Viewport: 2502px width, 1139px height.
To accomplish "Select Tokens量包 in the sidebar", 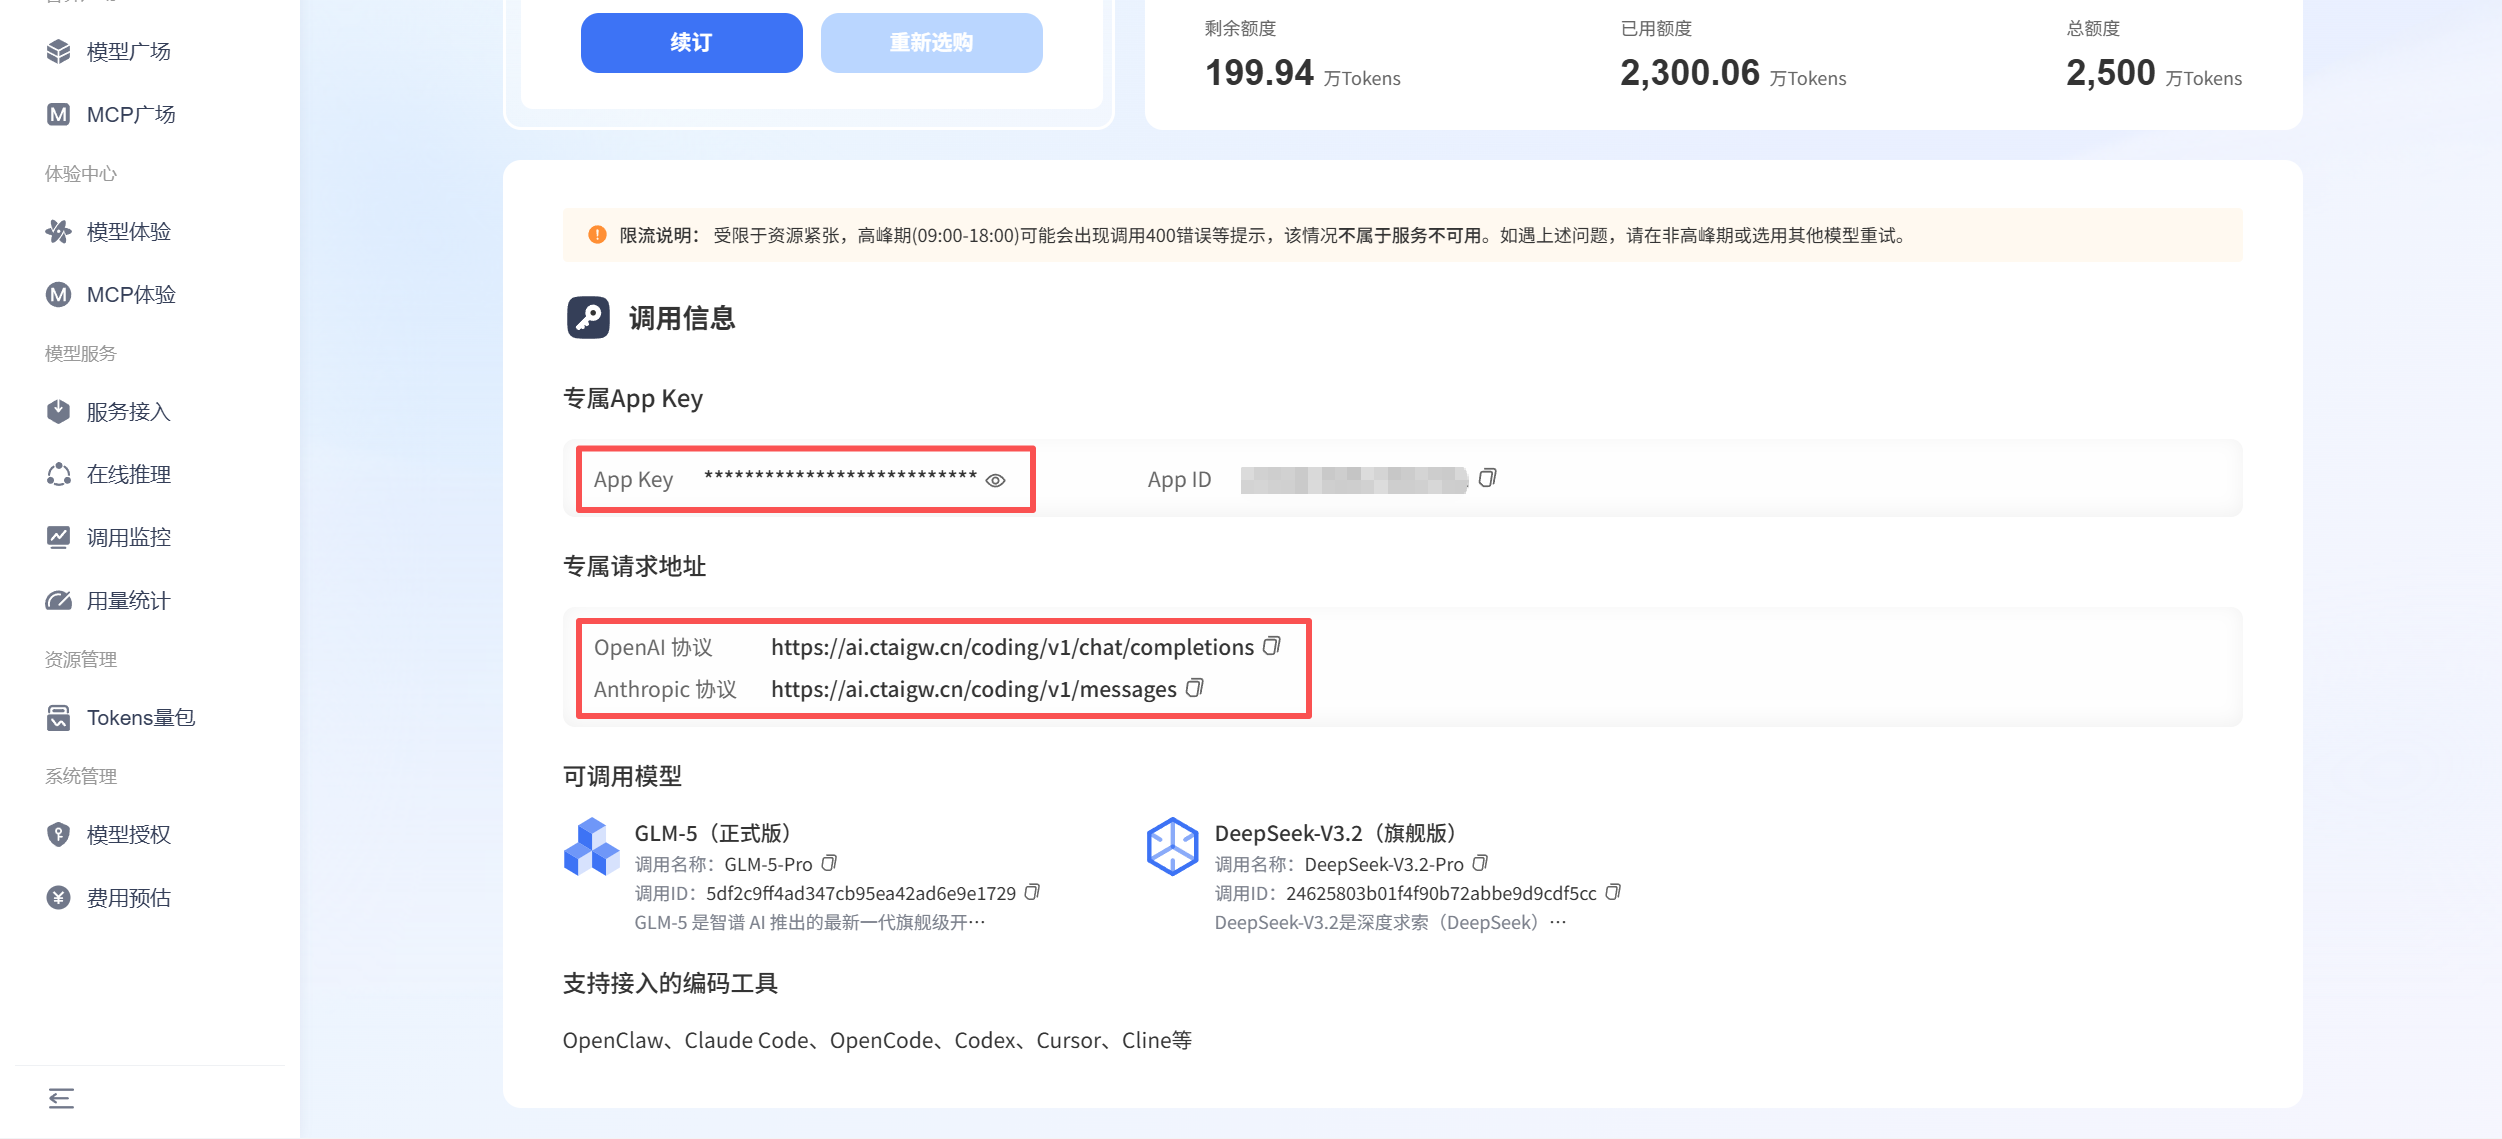I will tap(141, 717).
